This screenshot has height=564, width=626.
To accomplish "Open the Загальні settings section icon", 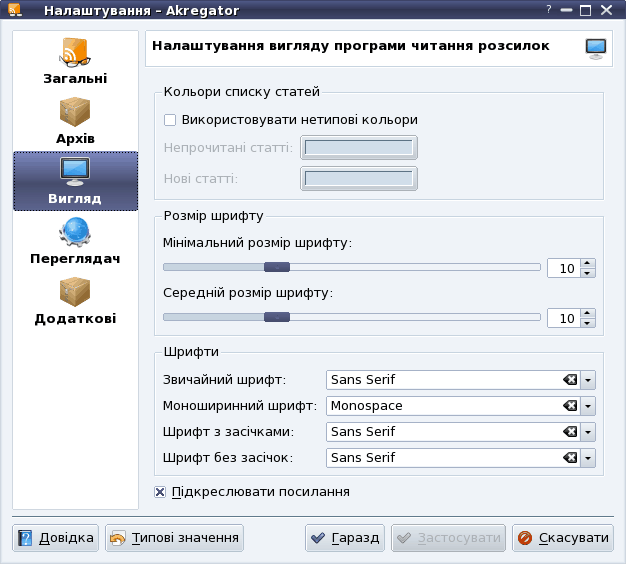I will 75,53.
